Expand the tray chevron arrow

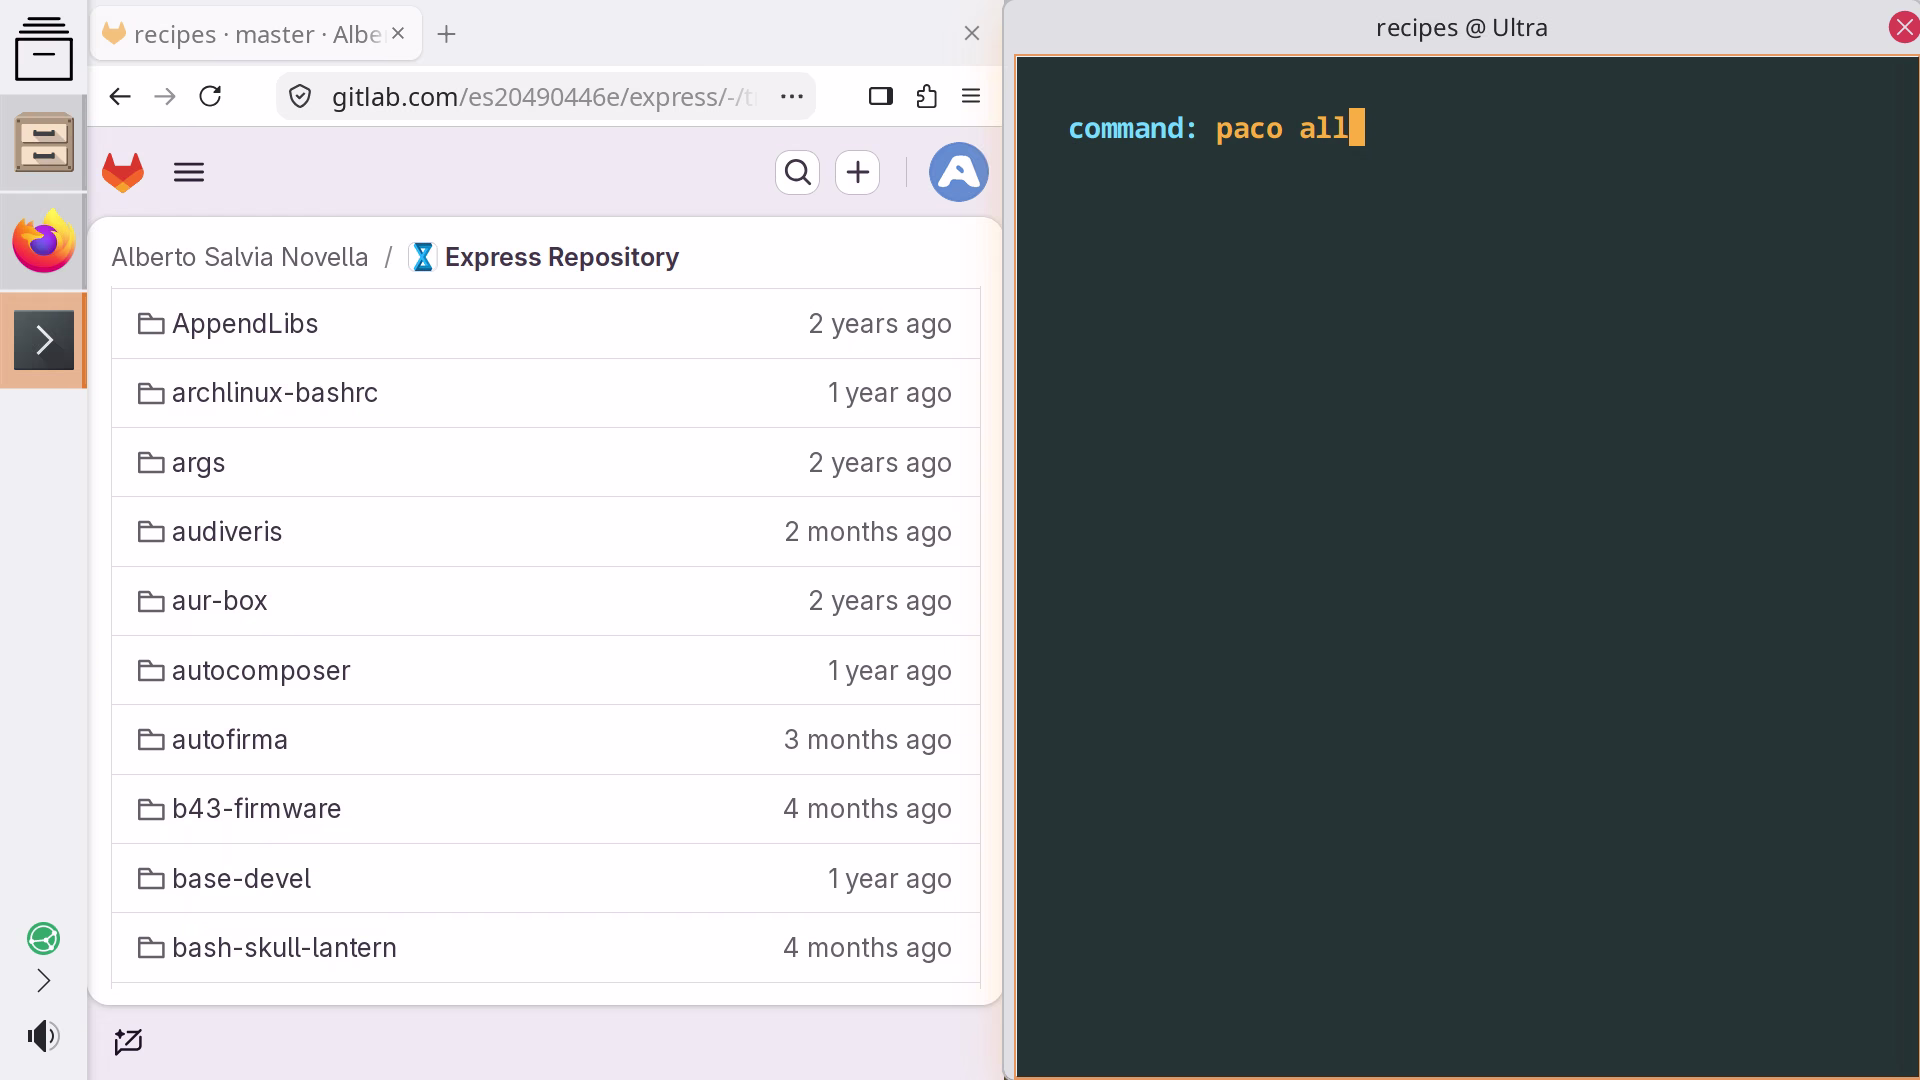pyautogui.click(x=43, y=981)
